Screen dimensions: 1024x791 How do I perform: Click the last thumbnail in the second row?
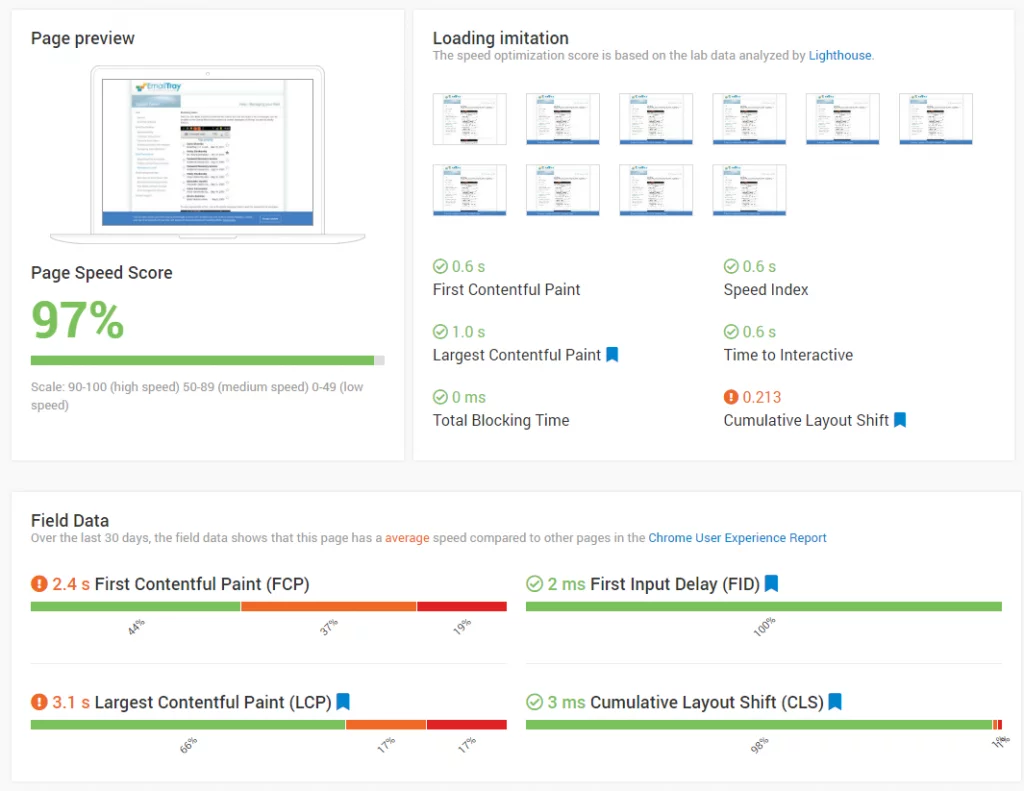[749, 190]
